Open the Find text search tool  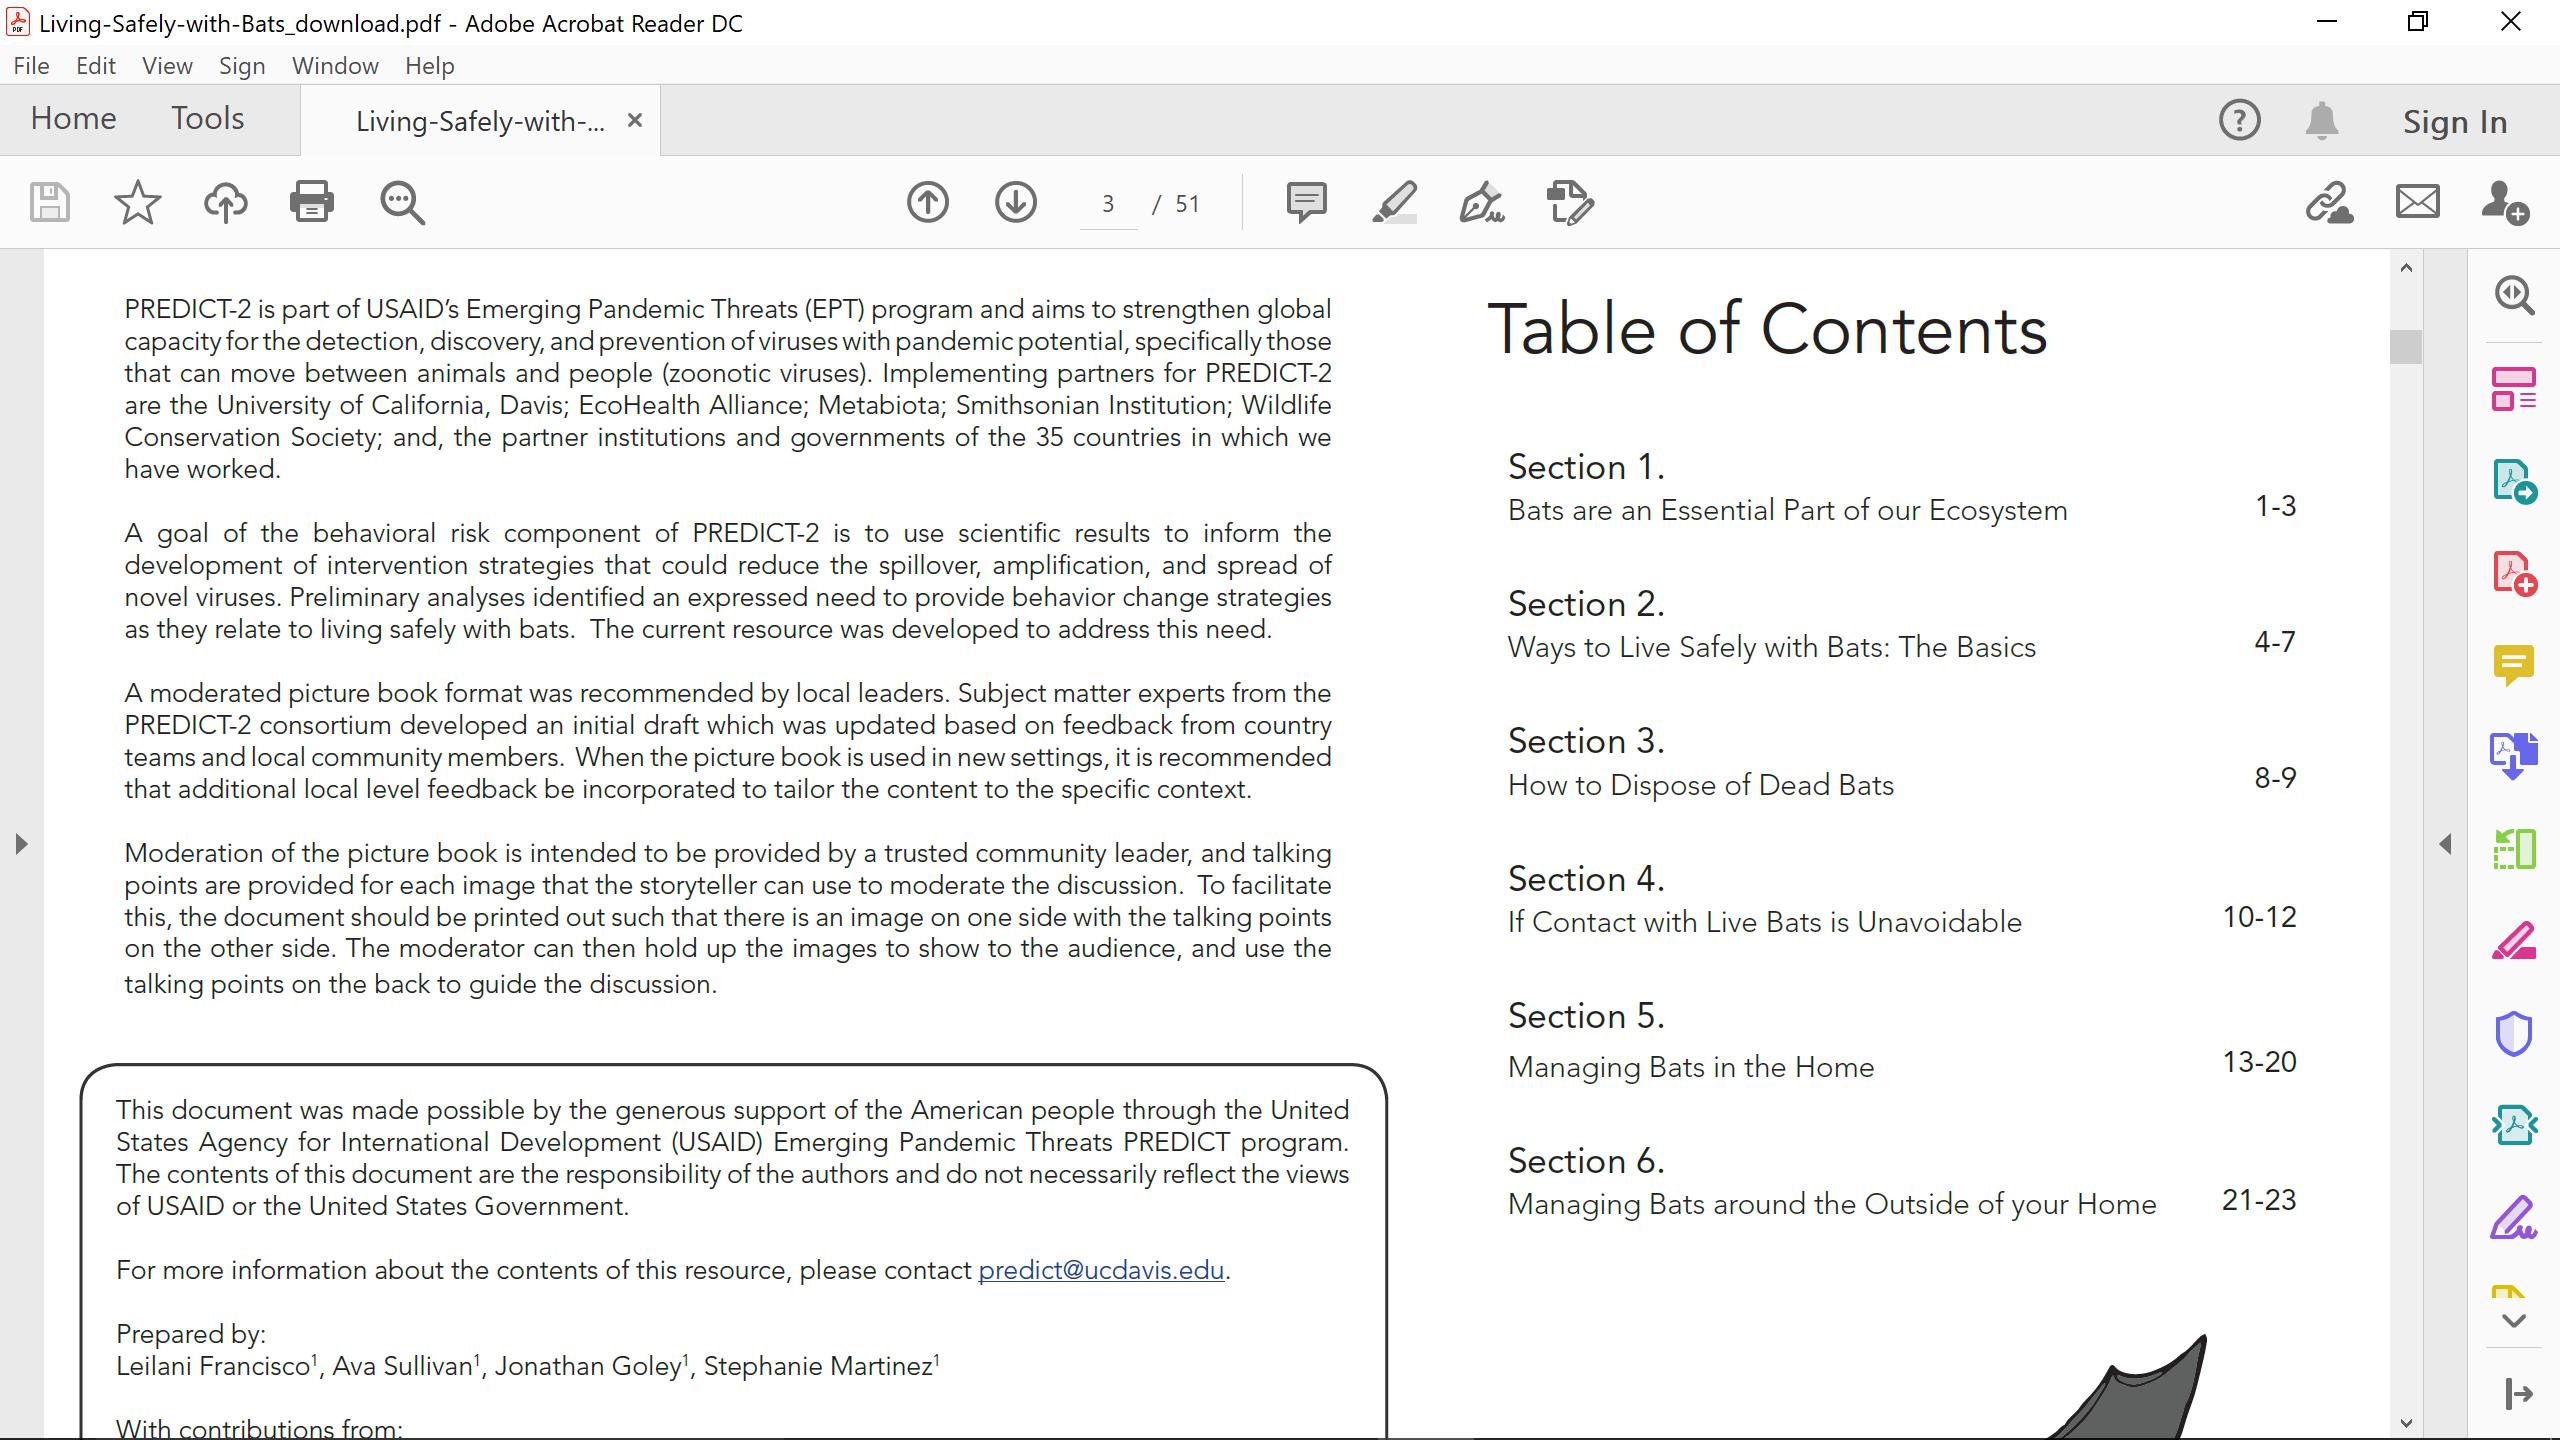pos(402,203)
